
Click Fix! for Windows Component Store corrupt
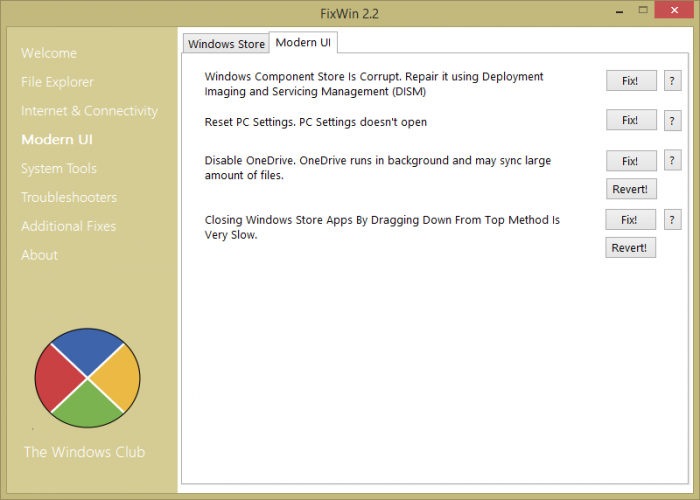pyautogui.click(x=631, y=81)
